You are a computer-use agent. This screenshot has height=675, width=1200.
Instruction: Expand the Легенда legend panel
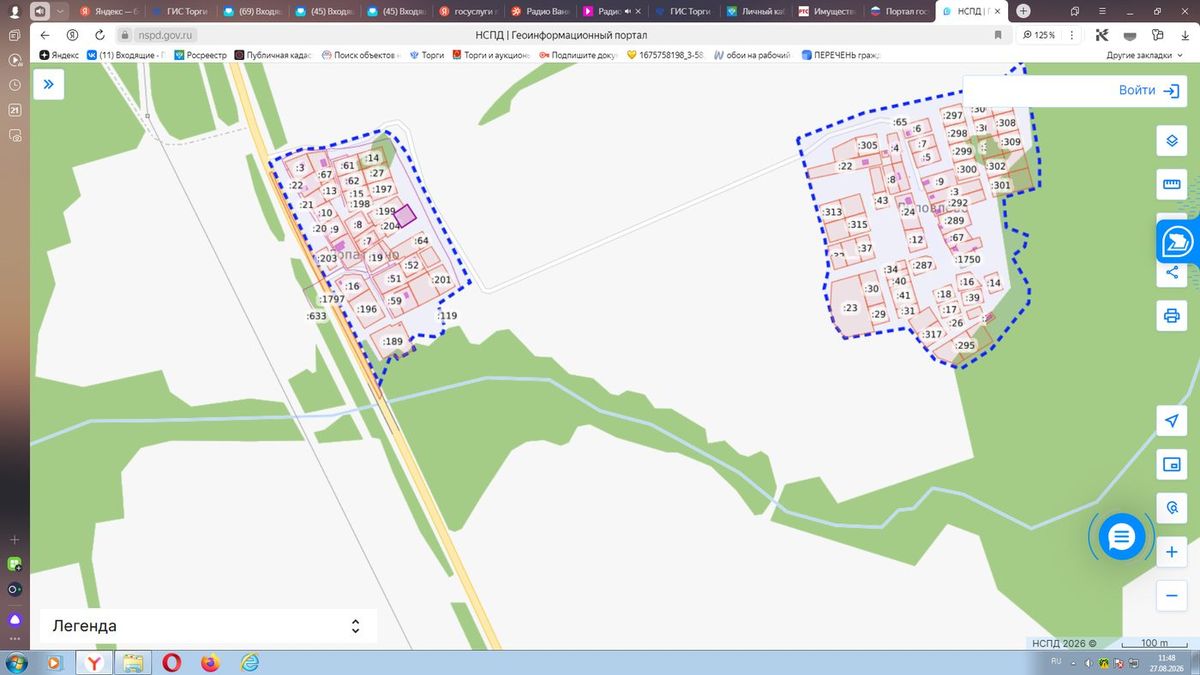tap(208, 626)
